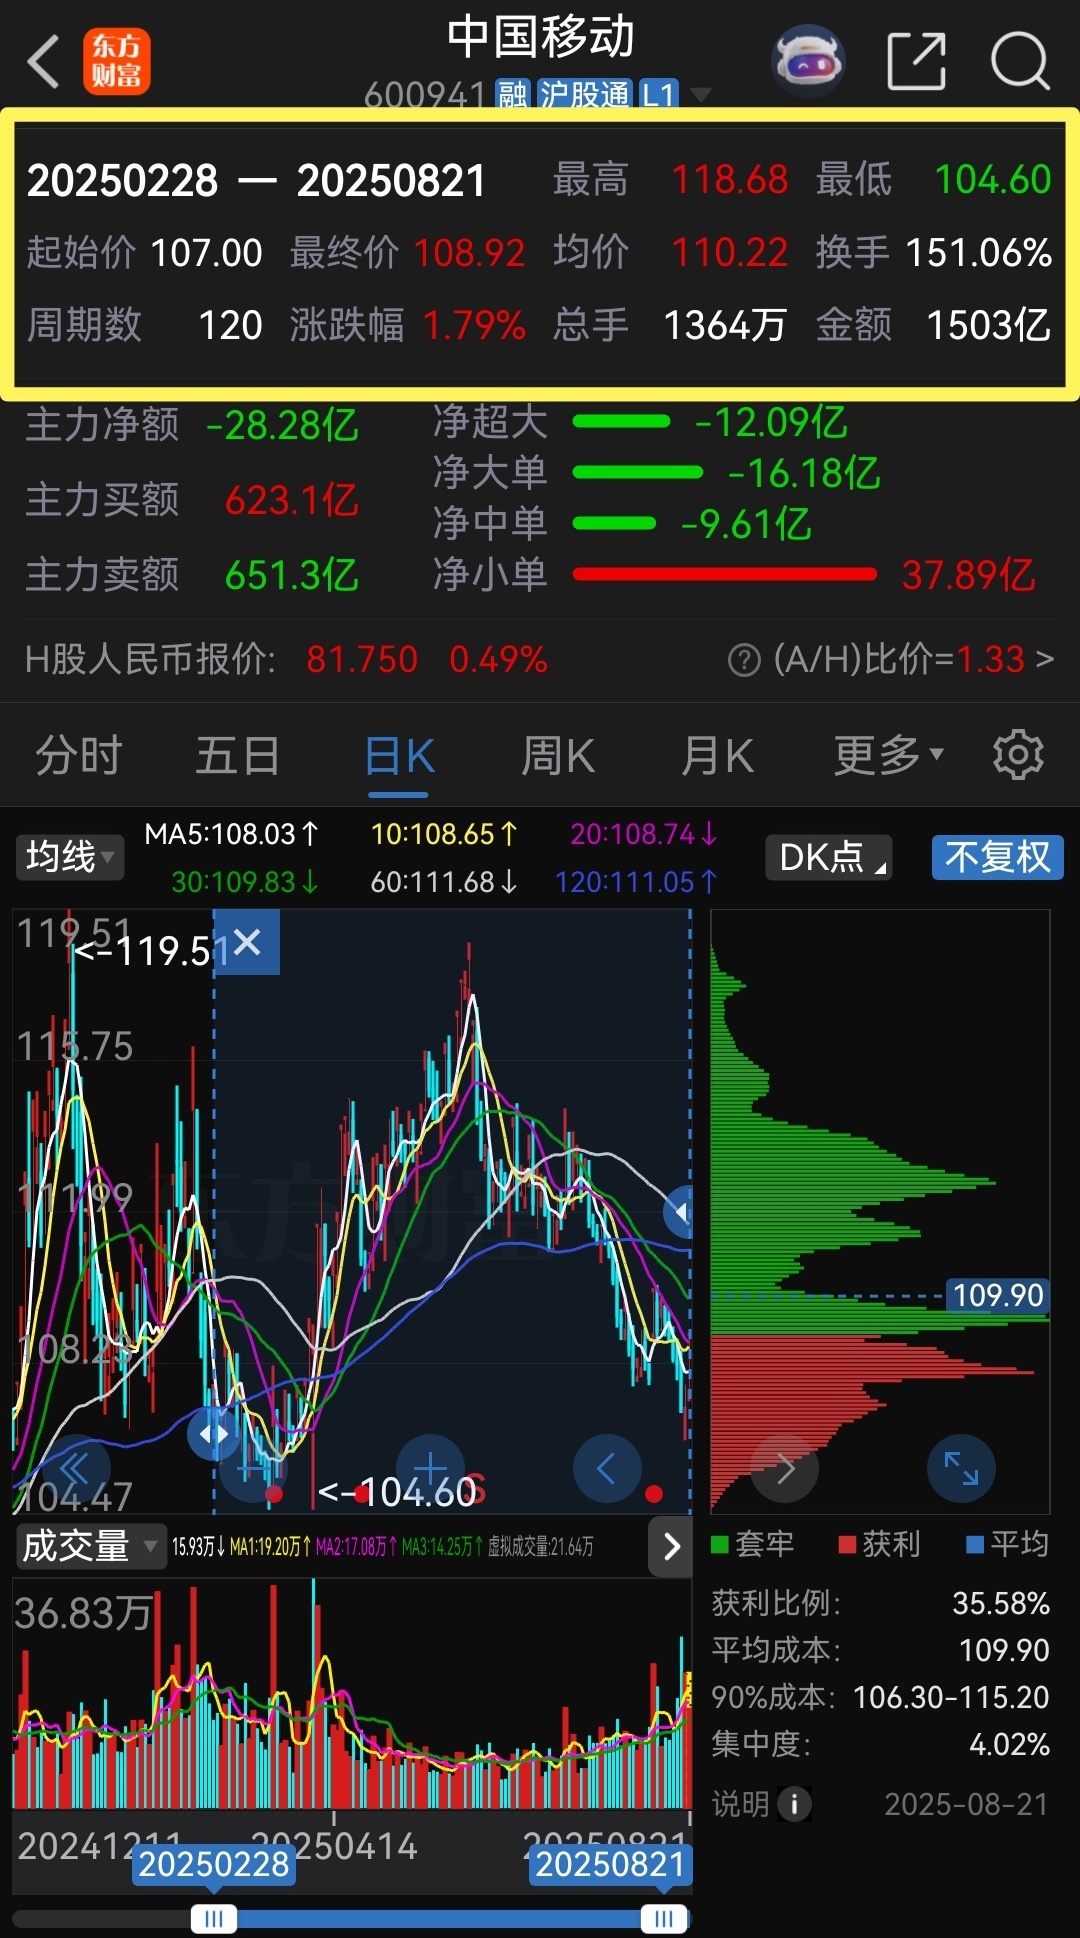Screen dimensions: 1080x1938
Task: Select the 日K tab
Action: pos(399,755)
